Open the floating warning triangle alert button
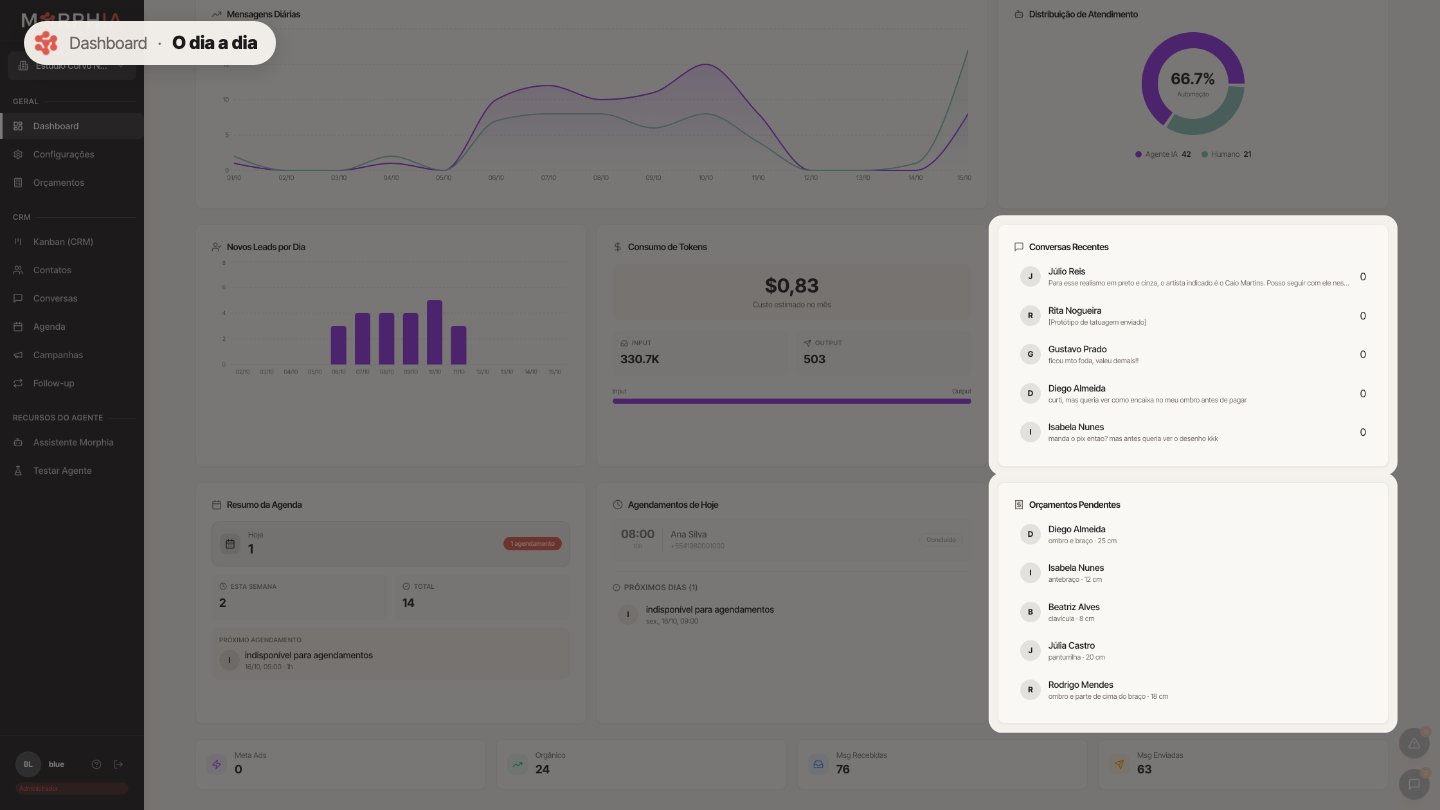Image resolution: width=1440 pixels, height=810 pixels. click(x=1414, y=743)
